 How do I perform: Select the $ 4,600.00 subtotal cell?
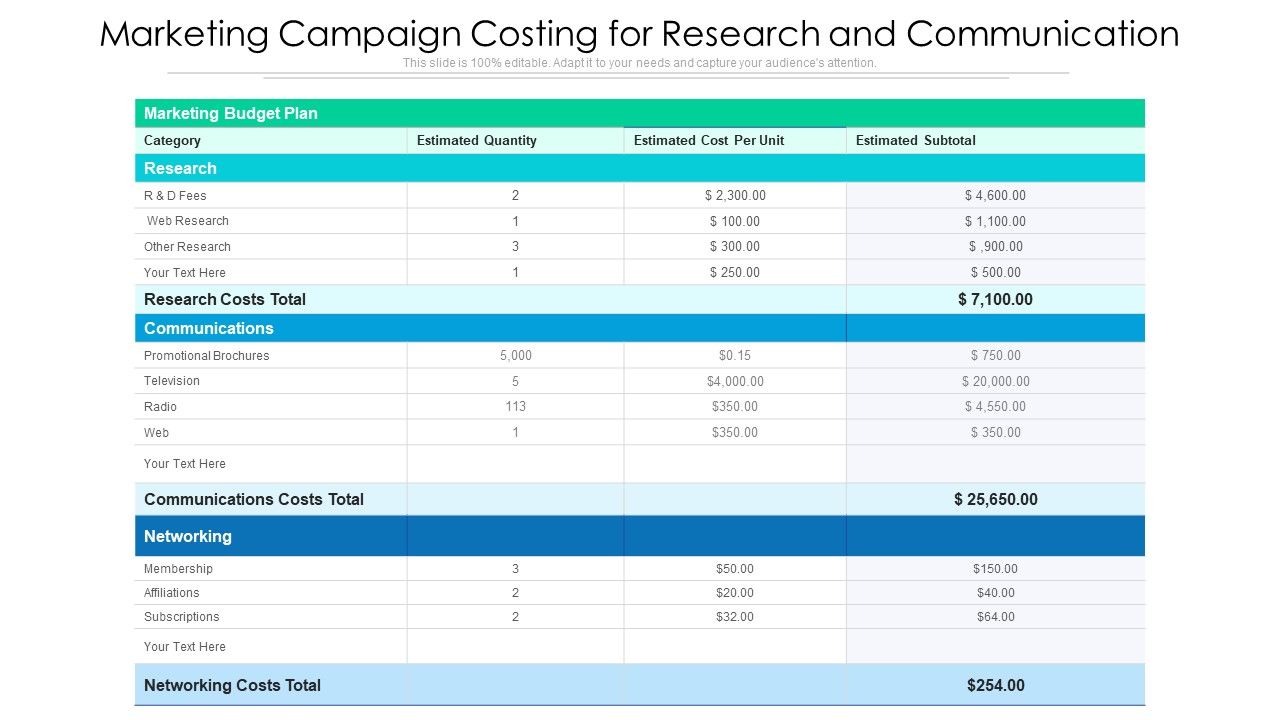coord(995,196)
